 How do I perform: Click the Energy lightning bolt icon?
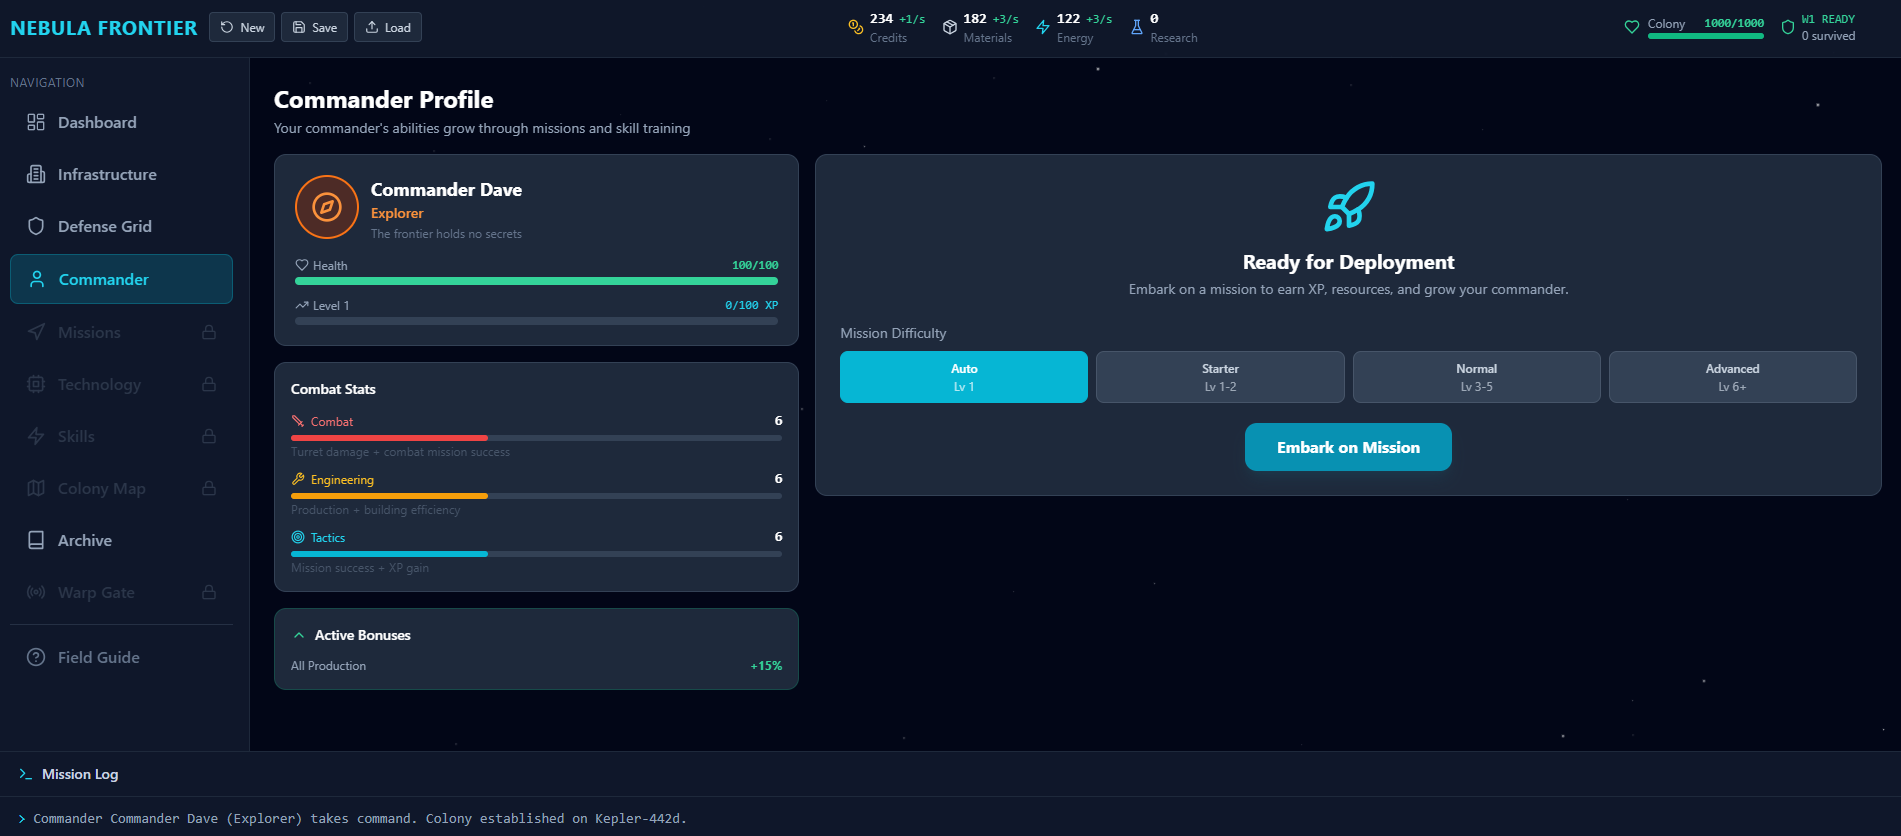[x=1043, y=27]
